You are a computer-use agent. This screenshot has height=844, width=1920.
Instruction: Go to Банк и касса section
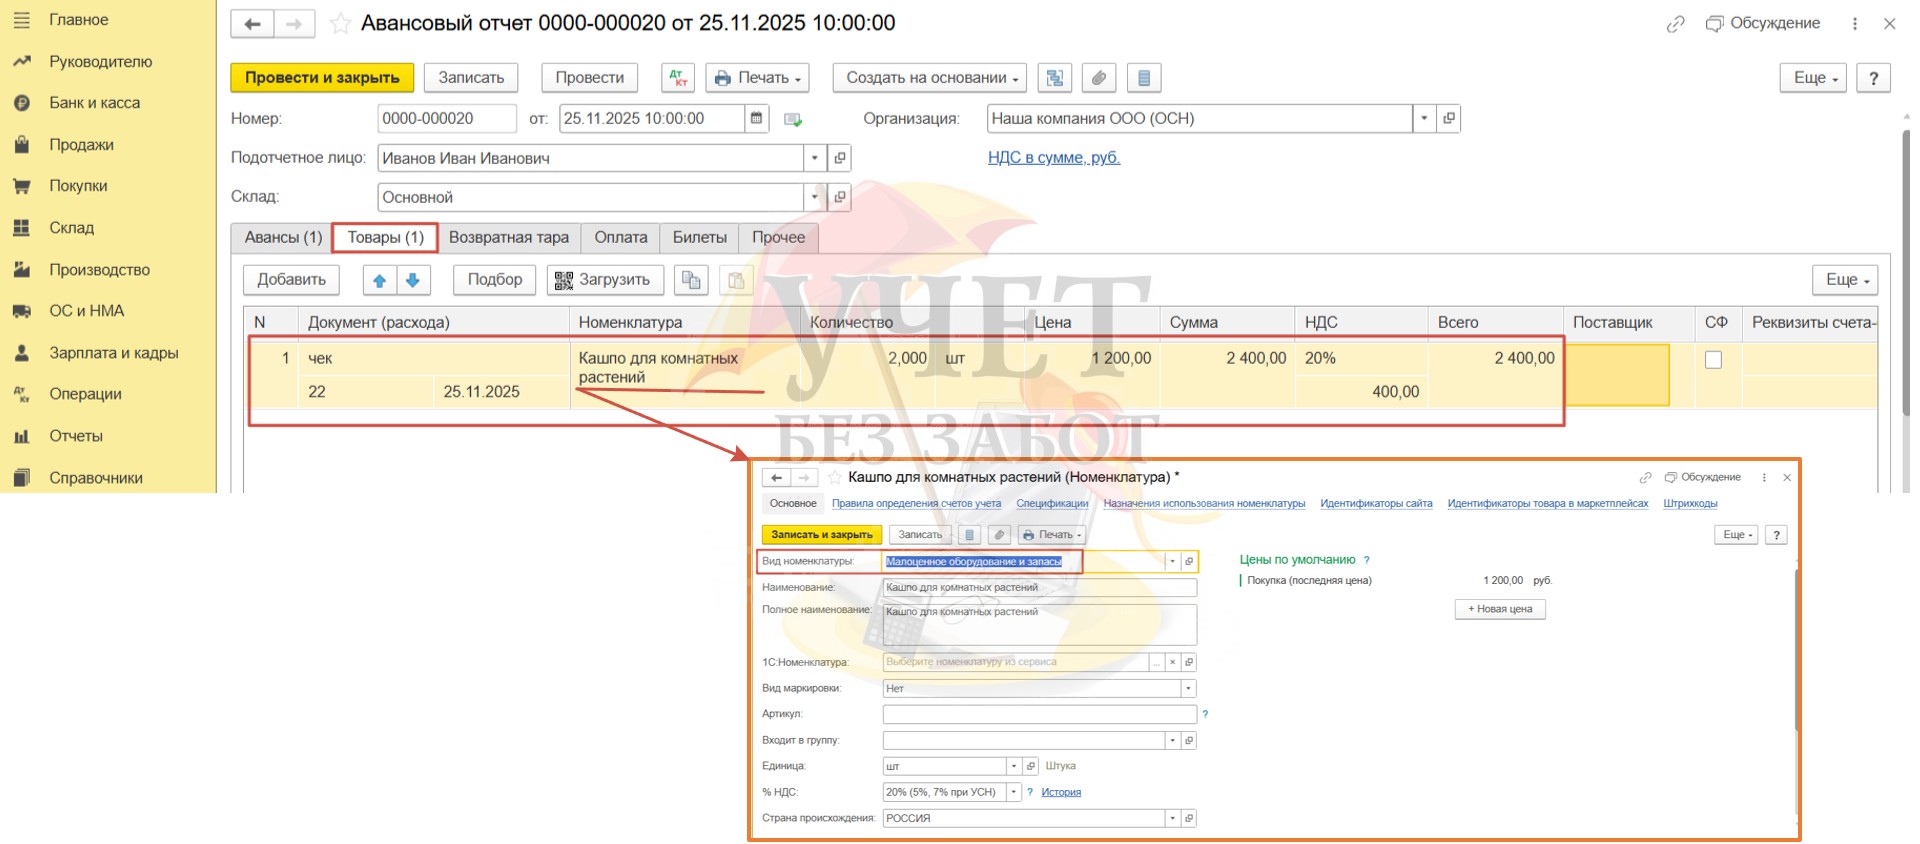(94, 103)
